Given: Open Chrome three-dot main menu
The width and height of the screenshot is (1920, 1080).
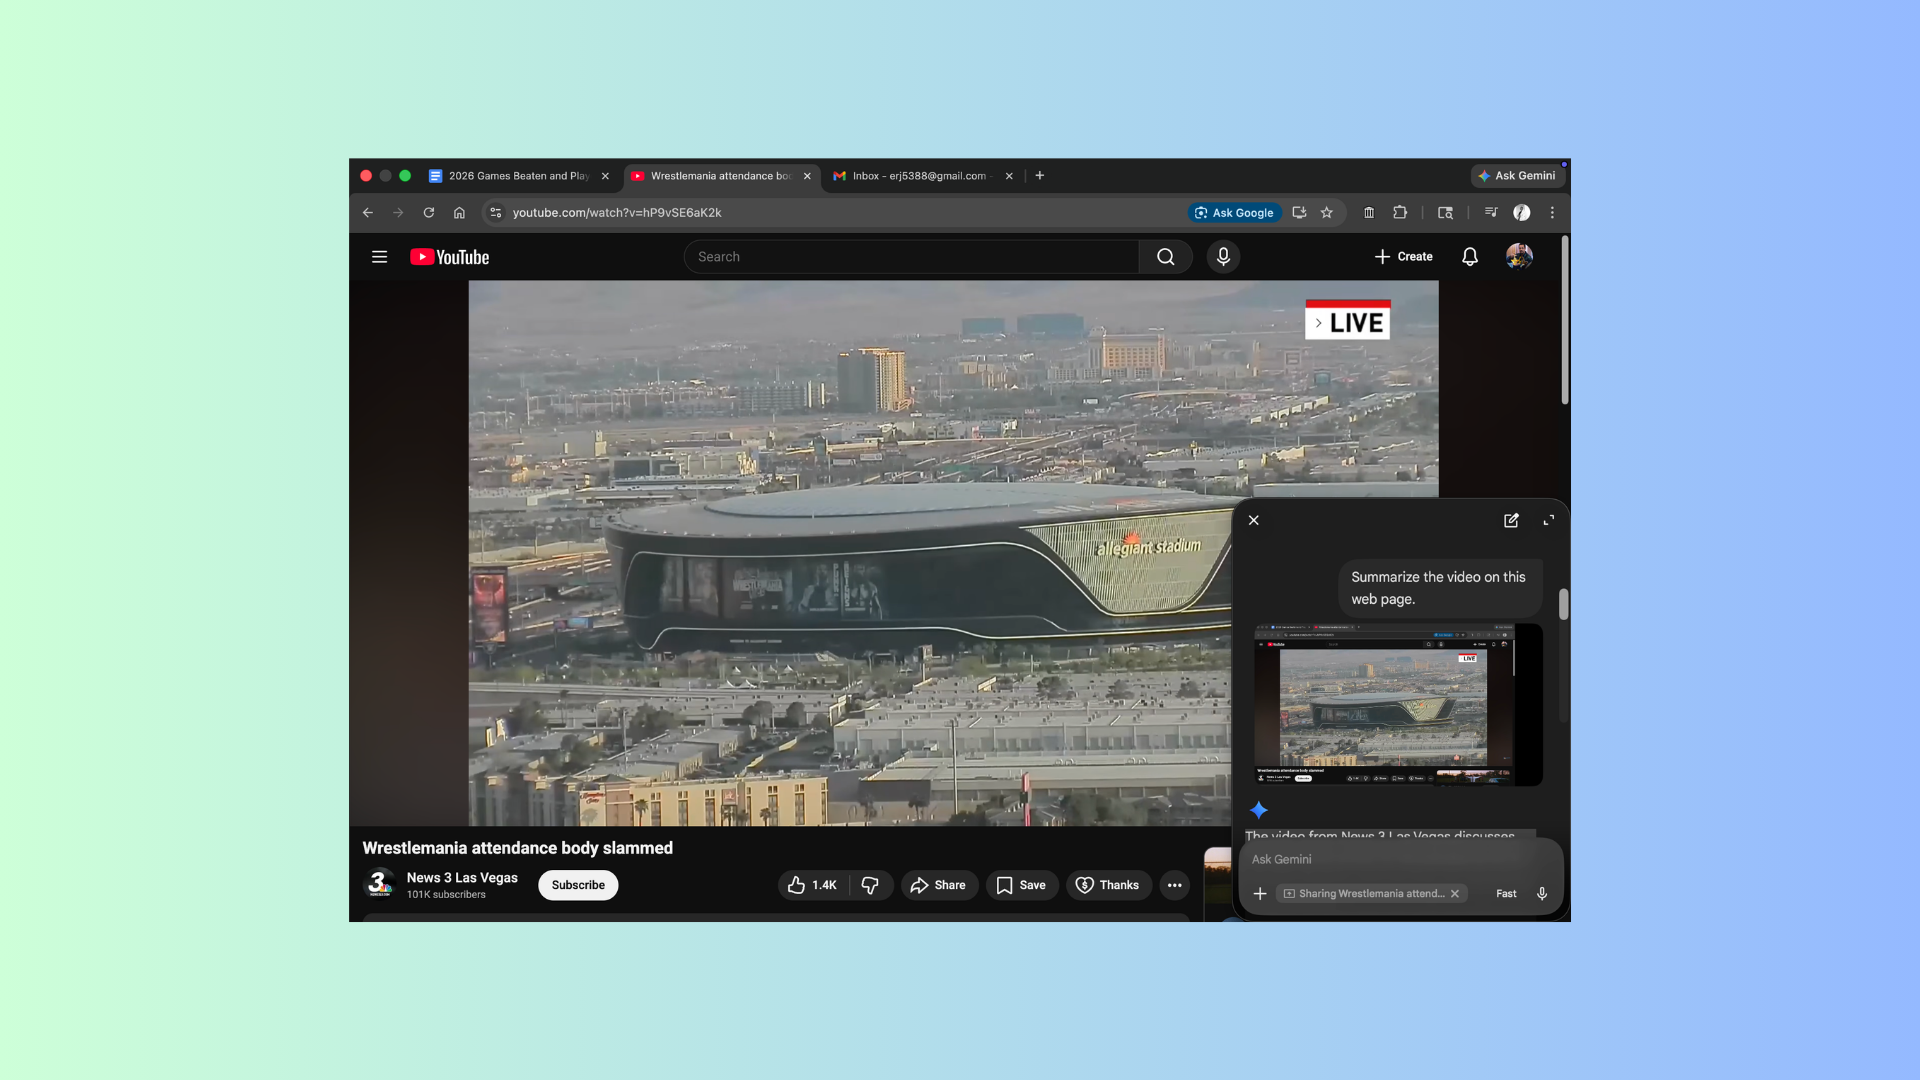Looking at the screenshot, I should click(x=1552, y=212).
